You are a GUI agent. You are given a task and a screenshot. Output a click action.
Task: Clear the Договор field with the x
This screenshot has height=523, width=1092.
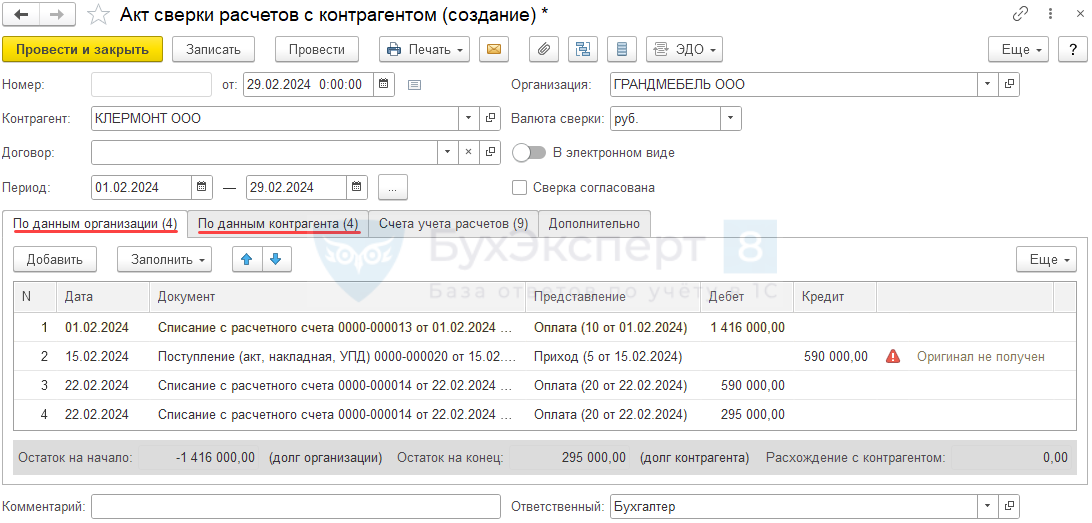pyautogui.click(x=469, y=152)
